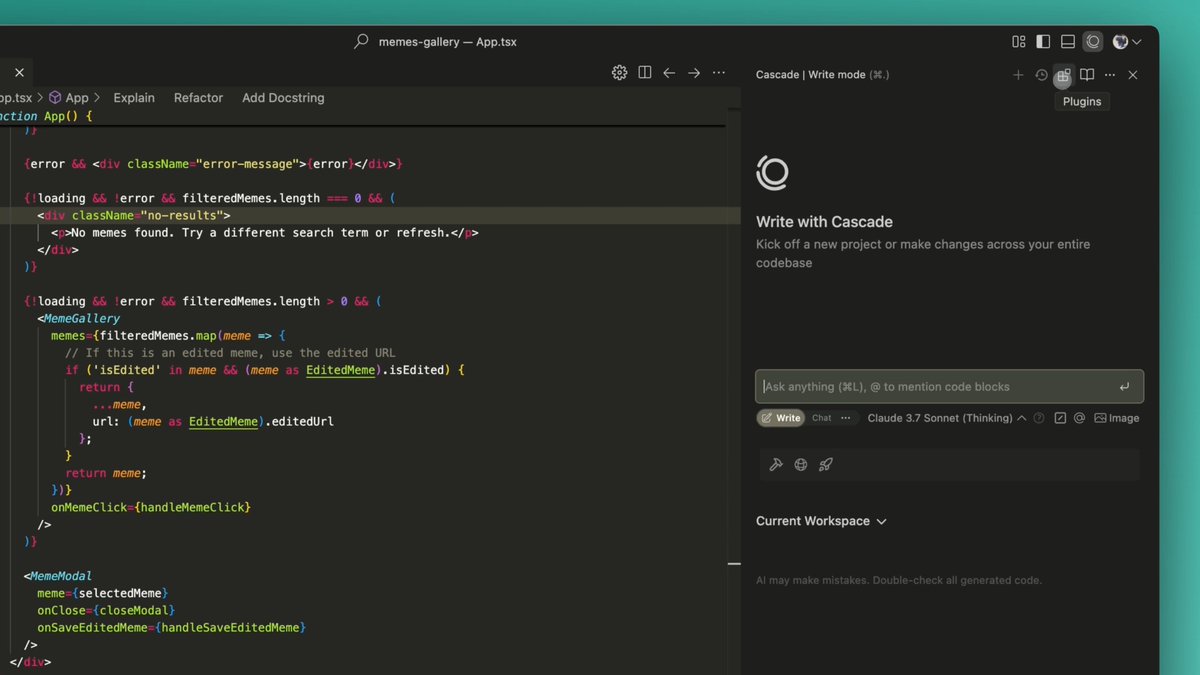This screenshot has height=675, width=1200.
Task: Click the MemeModal component tag in code
Action: click(x=61, y=576)
